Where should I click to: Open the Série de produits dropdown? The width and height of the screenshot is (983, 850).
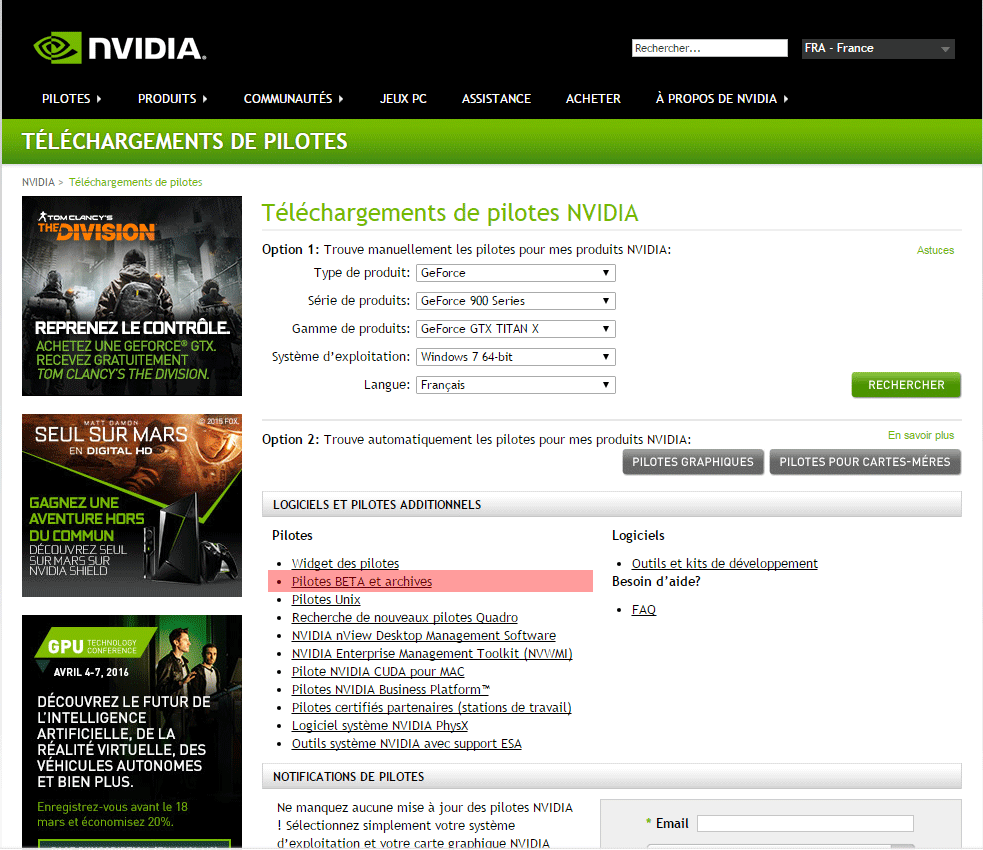click(x=515, y=301)
